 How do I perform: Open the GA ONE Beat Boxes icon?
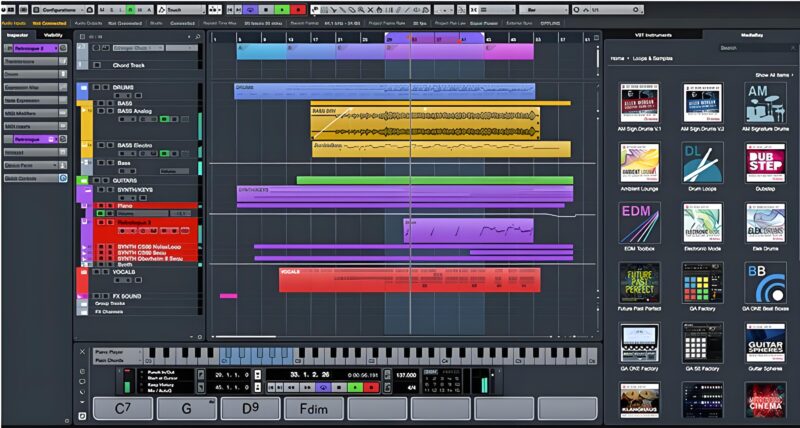(765, 283)
